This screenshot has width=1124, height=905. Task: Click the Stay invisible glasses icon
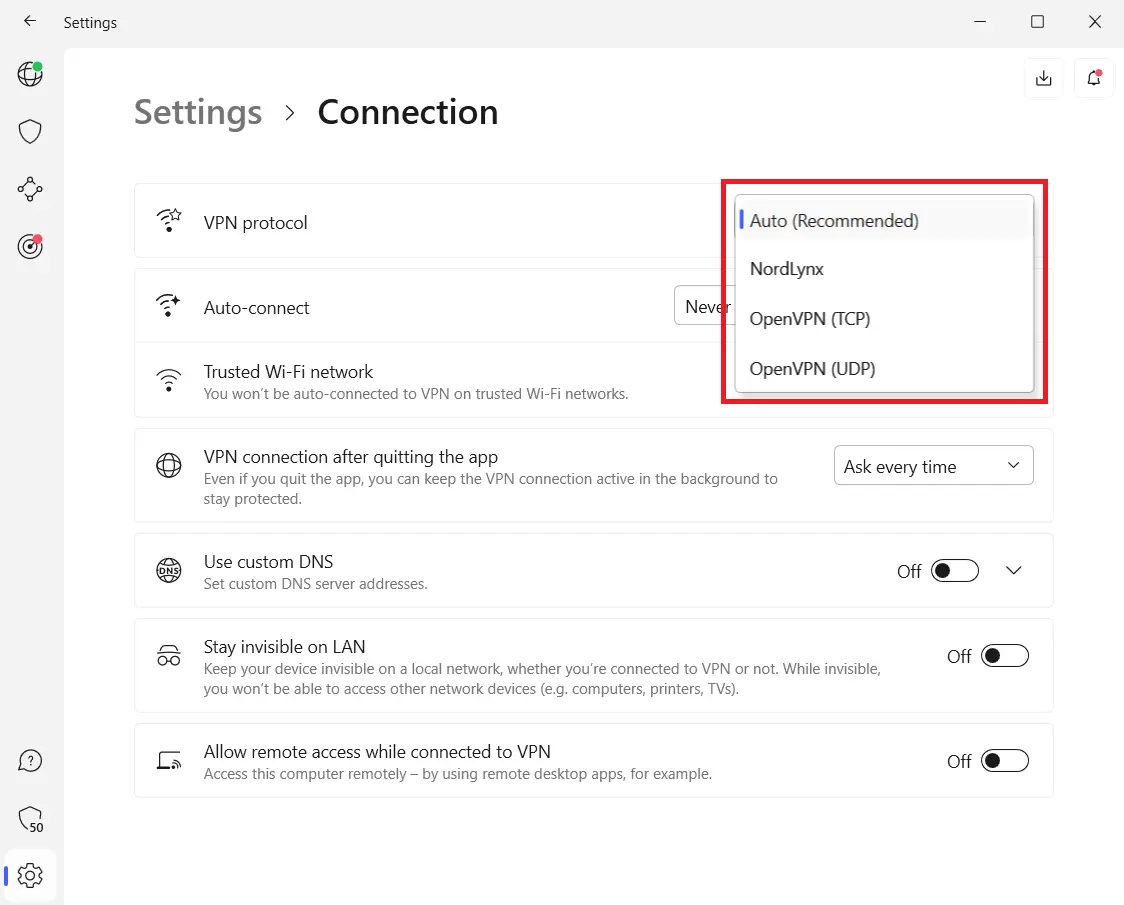168,655
